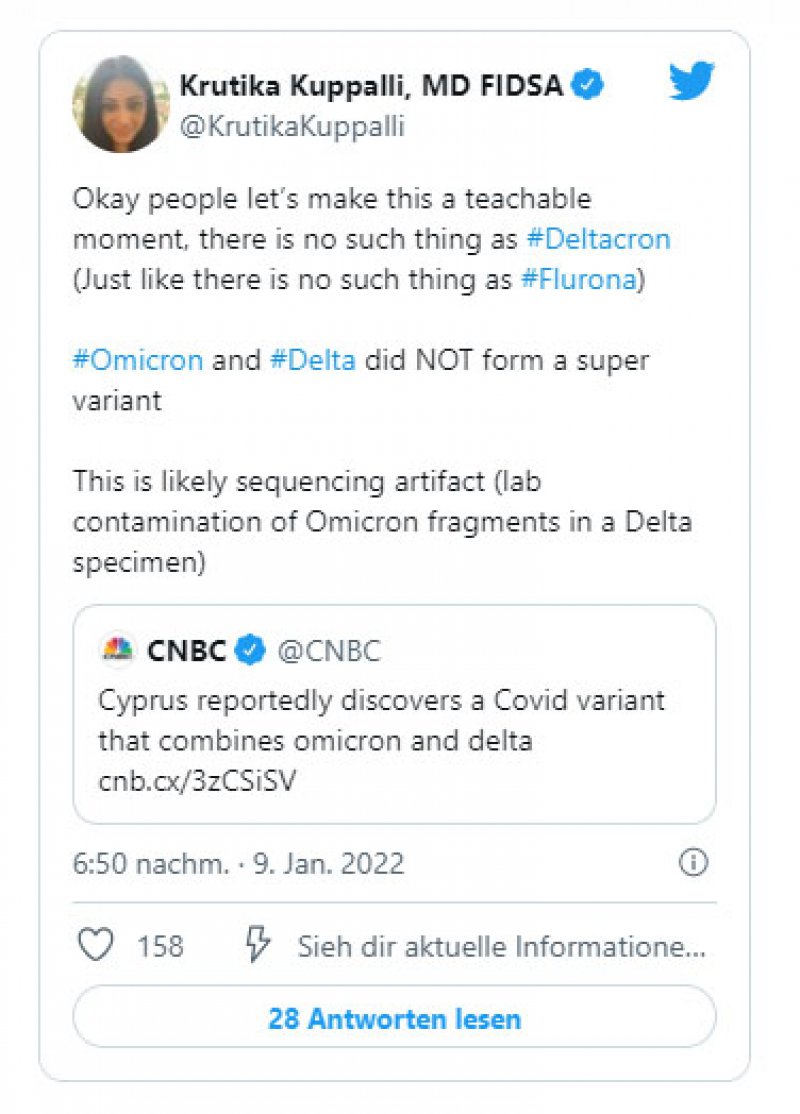Screen dimensions: 800x1114
Task: Click the author name Krutika Kuppalli, MD FIDSA
Action: [x=374, y=86]
